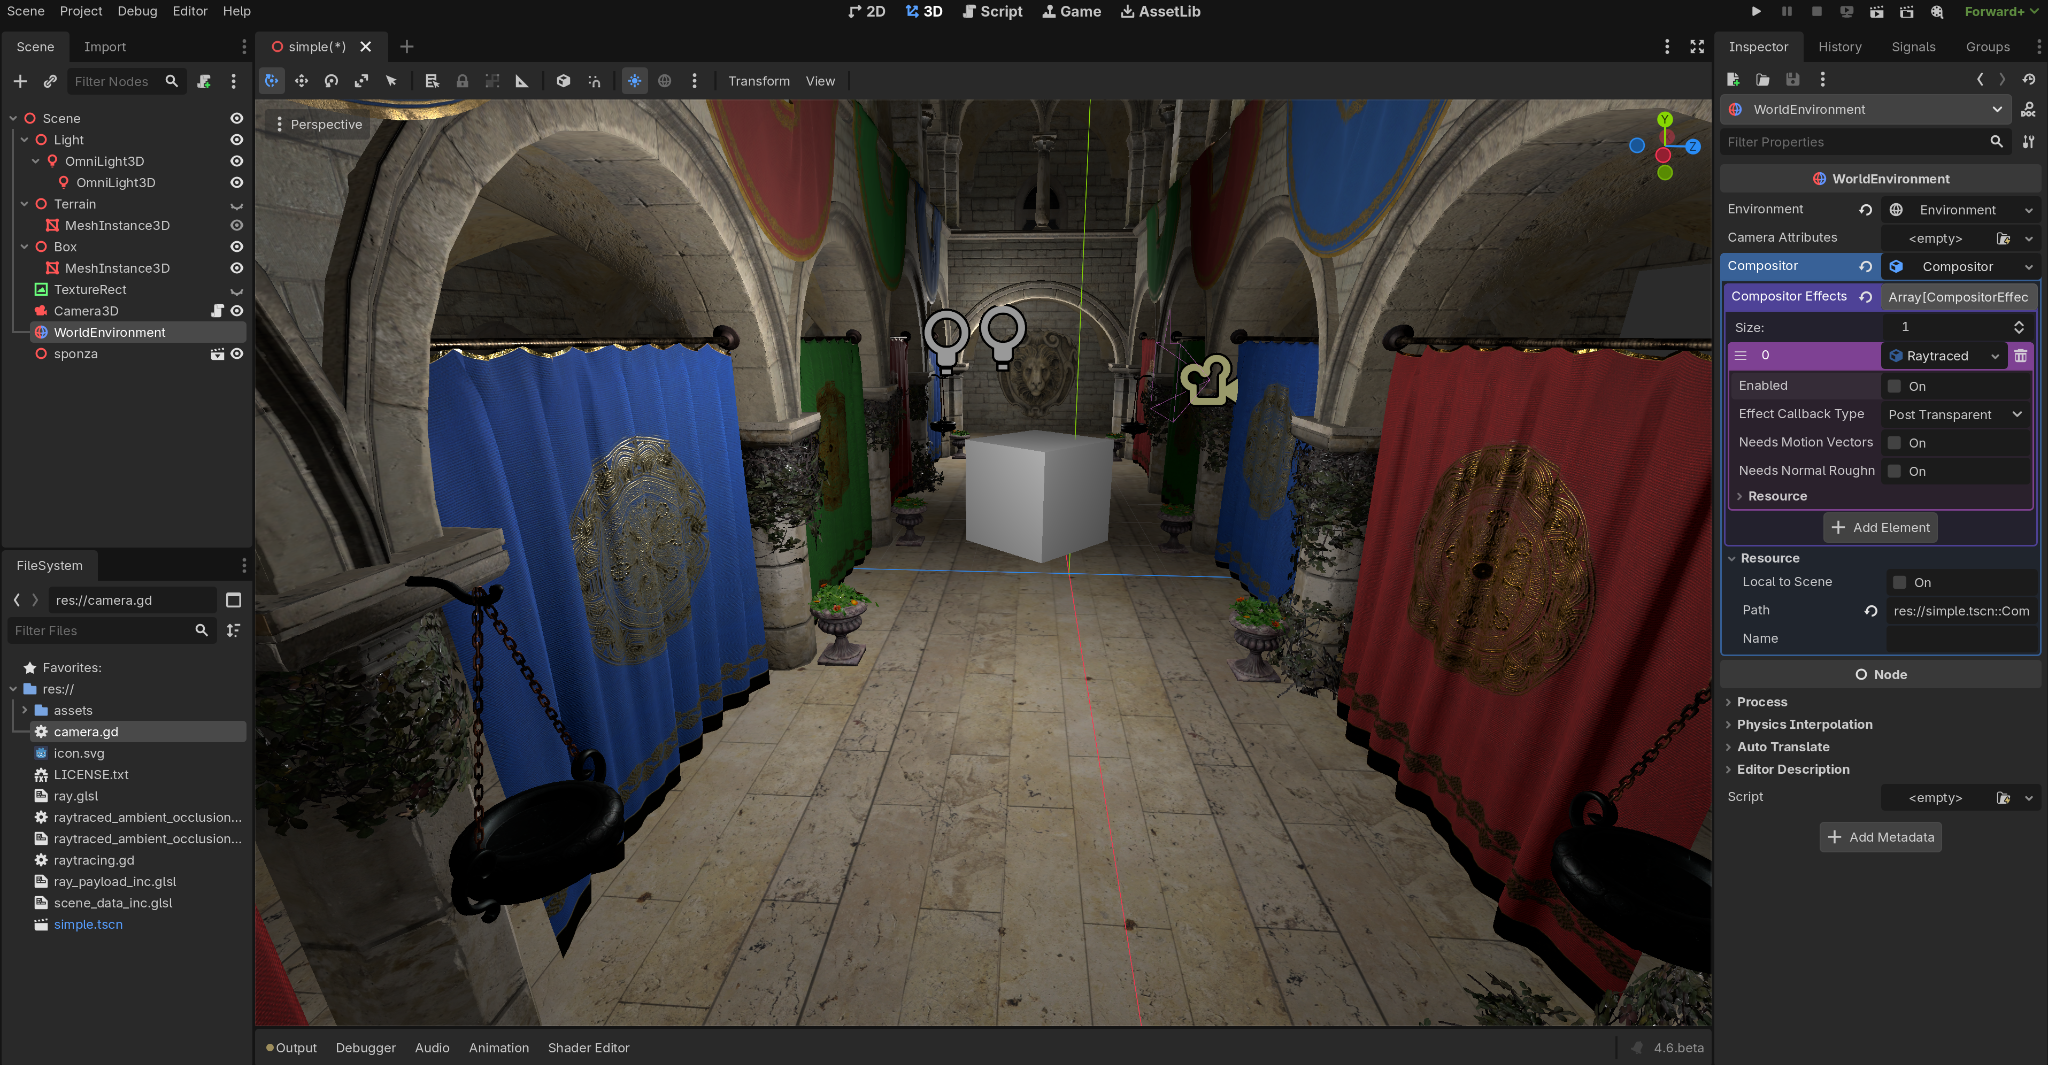
Task: Switch to AssetLib workspace
Action: [x=1160, y=12]
